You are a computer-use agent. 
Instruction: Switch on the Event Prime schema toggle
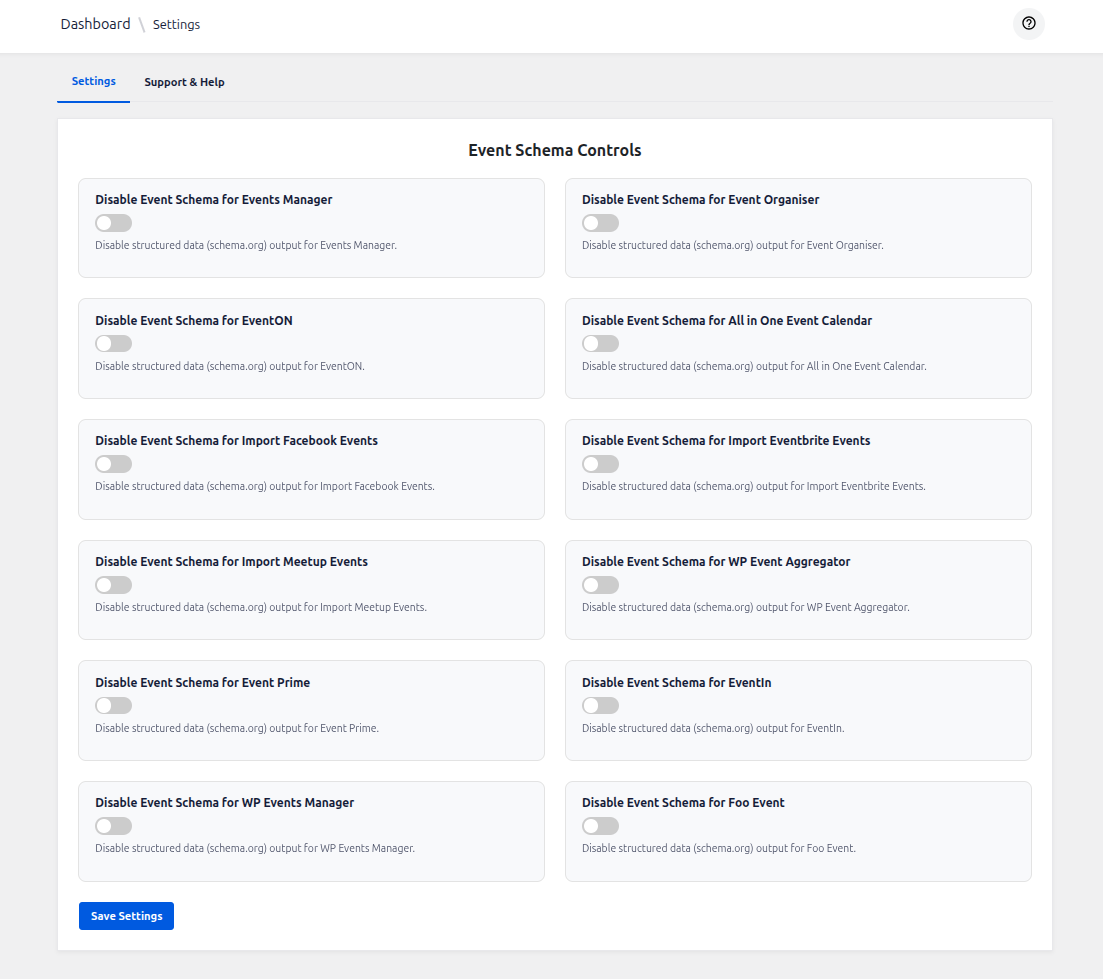pyautogui.click(x=113, y=705)
